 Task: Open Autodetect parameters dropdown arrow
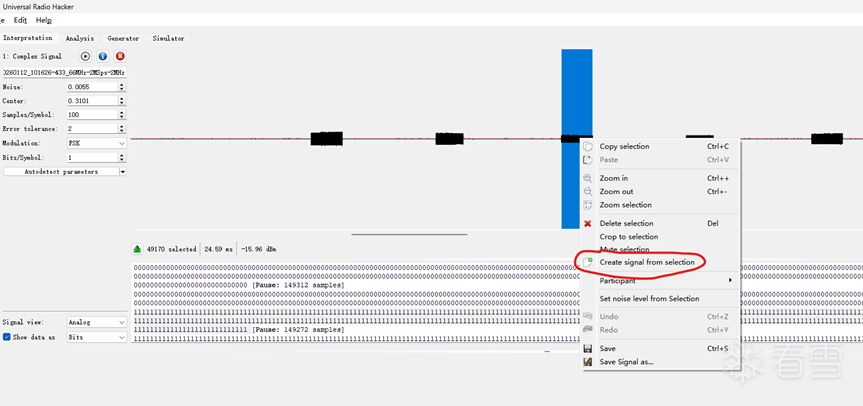point(122,172)
